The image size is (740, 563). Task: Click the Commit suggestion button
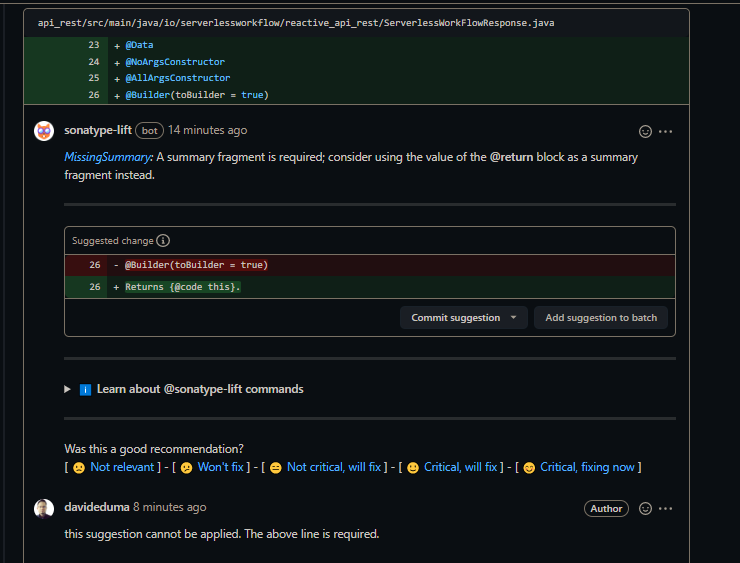tap(455, 318)
